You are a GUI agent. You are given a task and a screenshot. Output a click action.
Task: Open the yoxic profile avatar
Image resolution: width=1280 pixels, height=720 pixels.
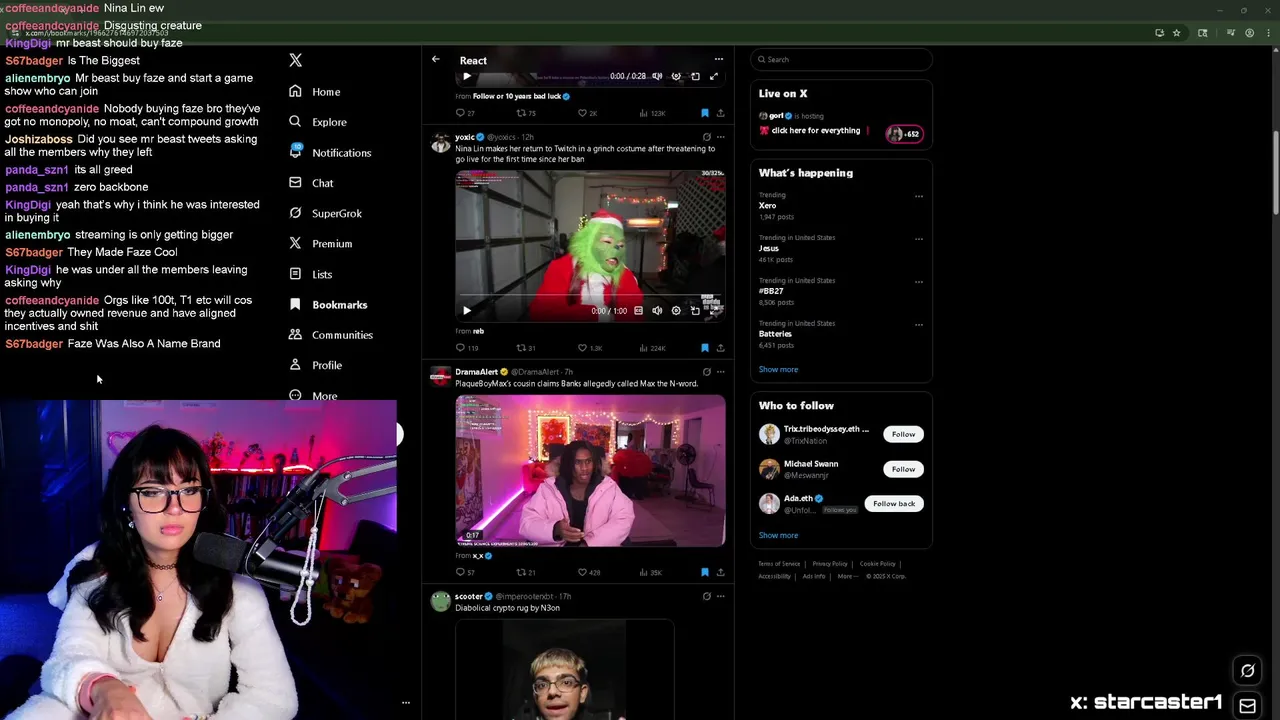pyautogui.click(x=440, y=142)
